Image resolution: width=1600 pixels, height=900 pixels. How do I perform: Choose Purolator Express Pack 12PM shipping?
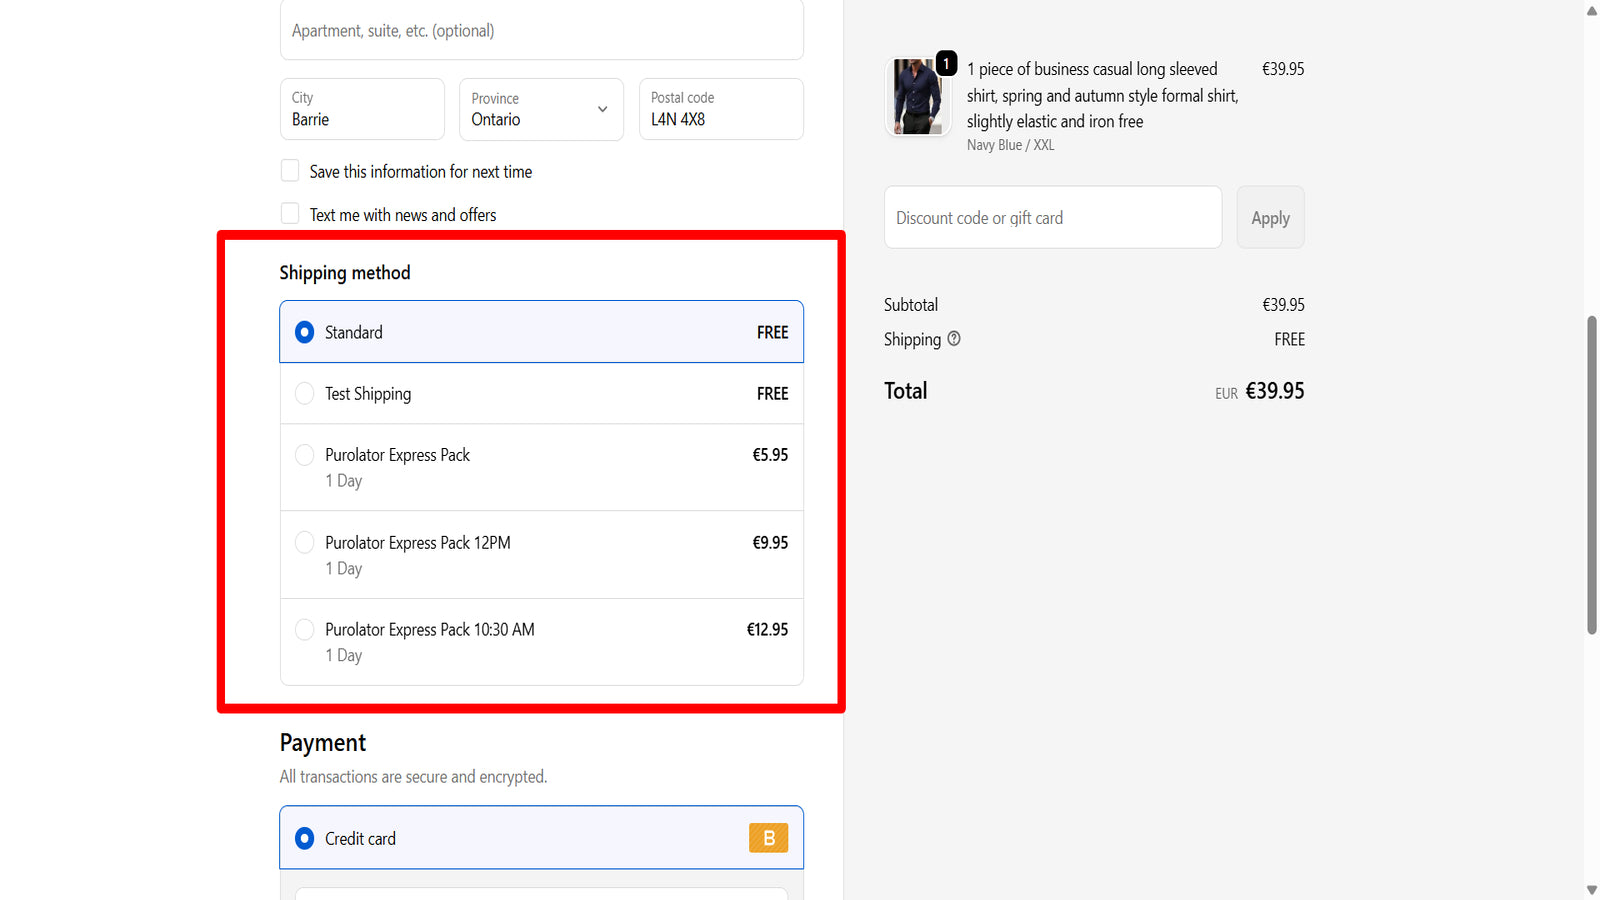(542, 555)
